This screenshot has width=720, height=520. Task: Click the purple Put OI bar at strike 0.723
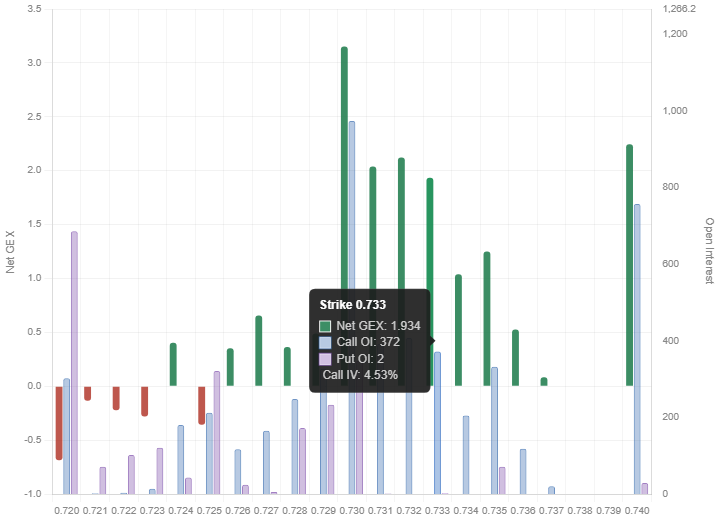pos(160,471)
